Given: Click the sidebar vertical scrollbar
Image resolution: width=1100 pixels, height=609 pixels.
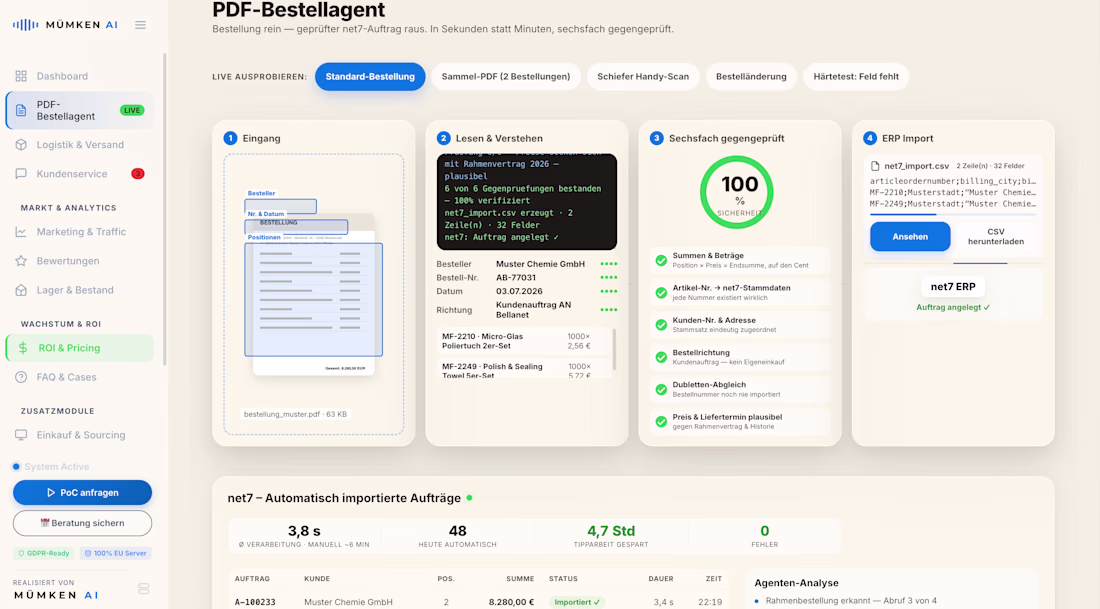Looking at the screenshot, I should [x=165, y=209].
